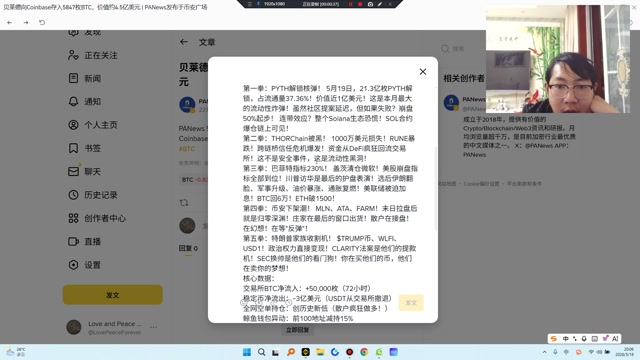Click the BTC price tag chip

click(x=193, y=180)
